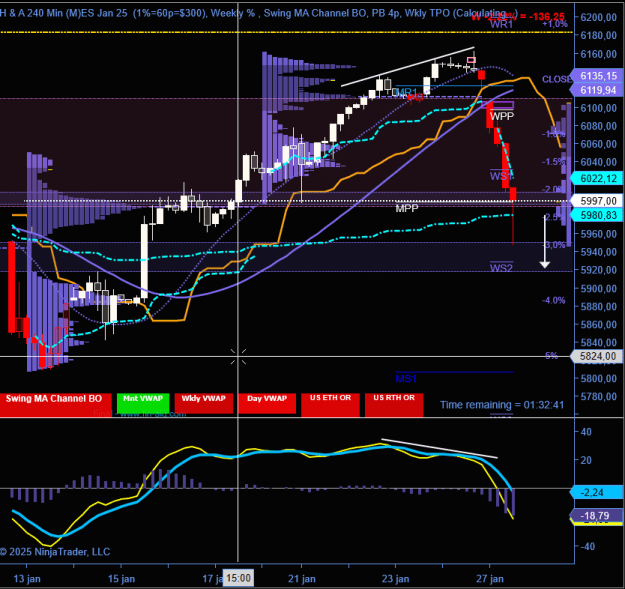Click the 15 jan date label

tap(121, 579)
